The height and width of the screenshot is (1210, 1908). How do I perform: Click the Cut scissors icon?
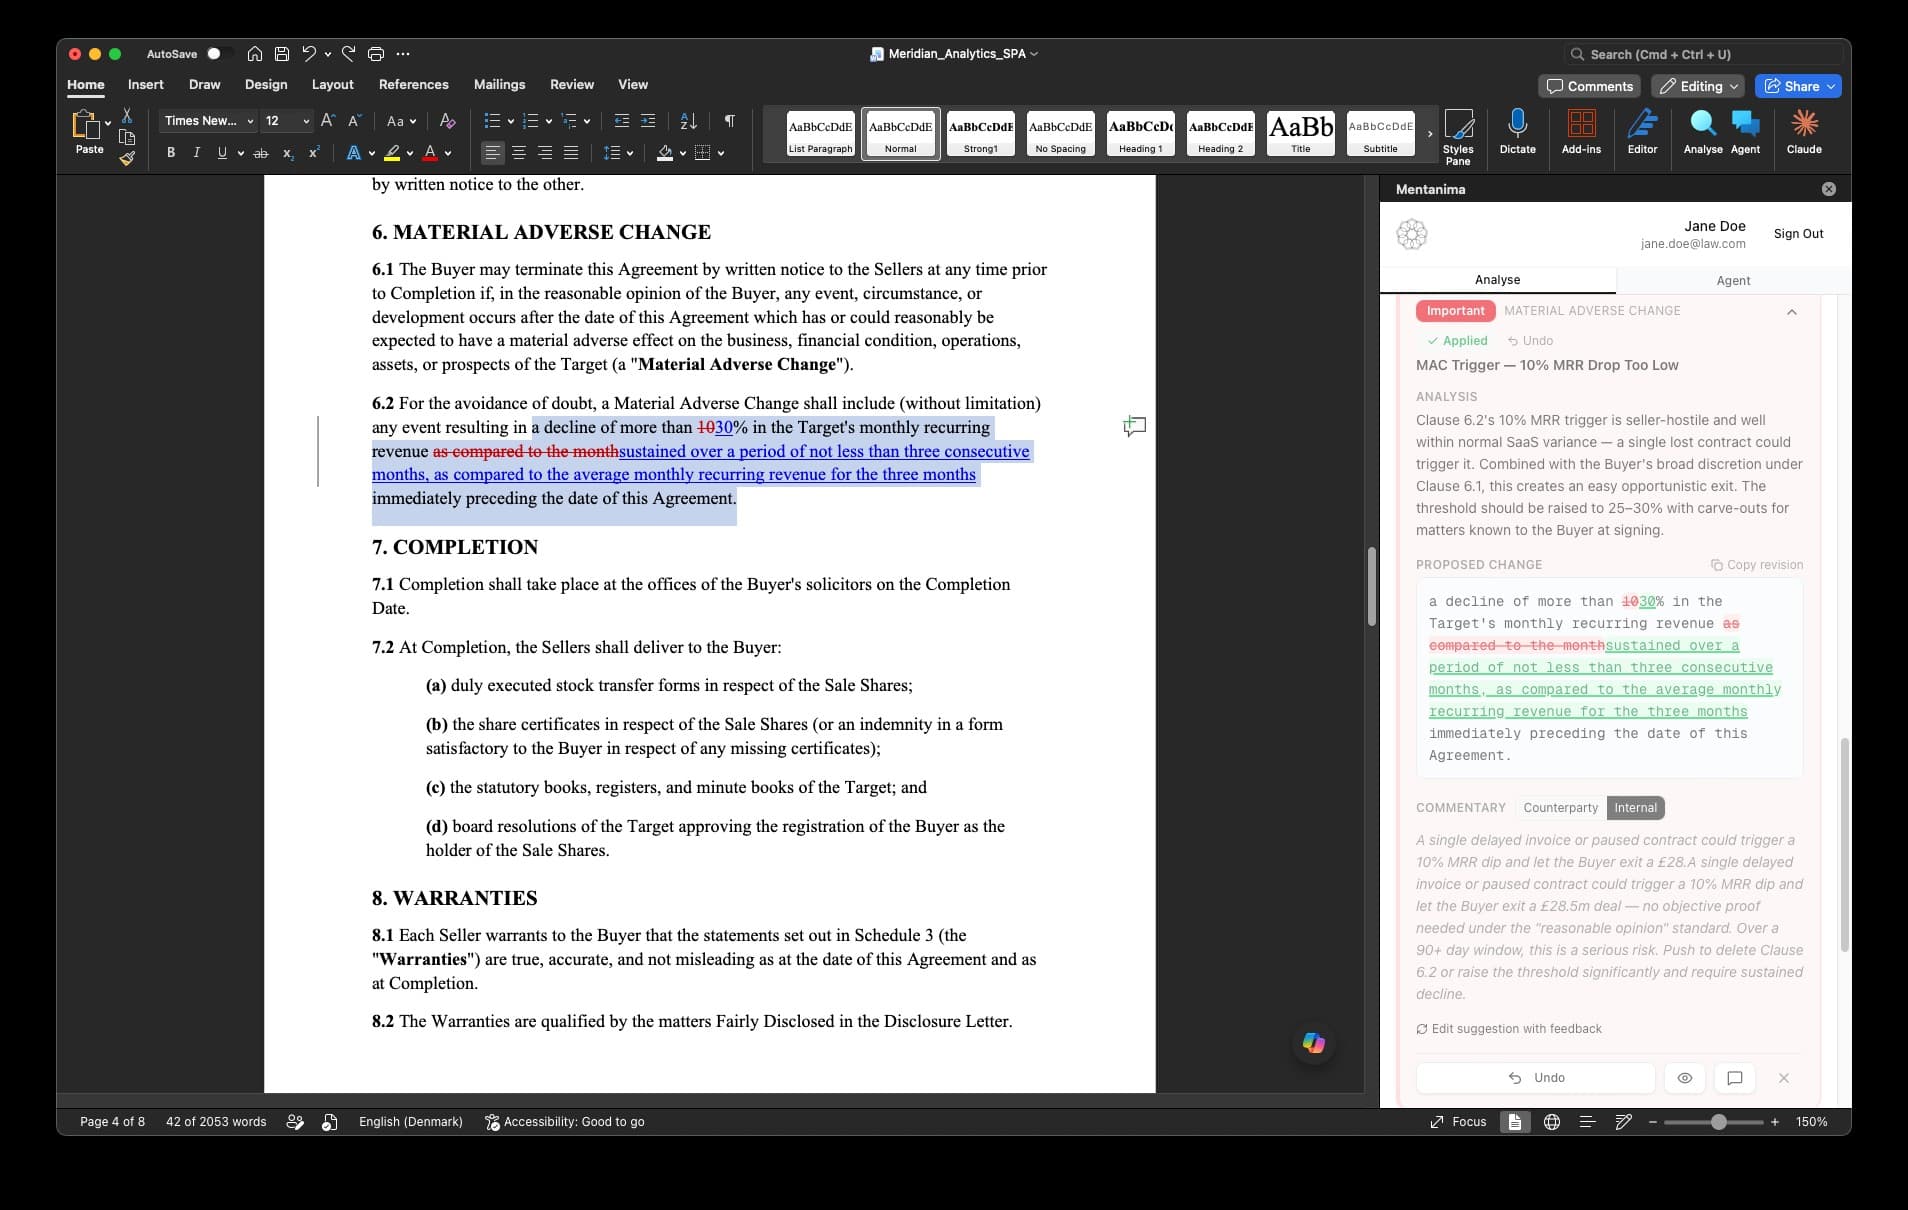pos(127,116)
